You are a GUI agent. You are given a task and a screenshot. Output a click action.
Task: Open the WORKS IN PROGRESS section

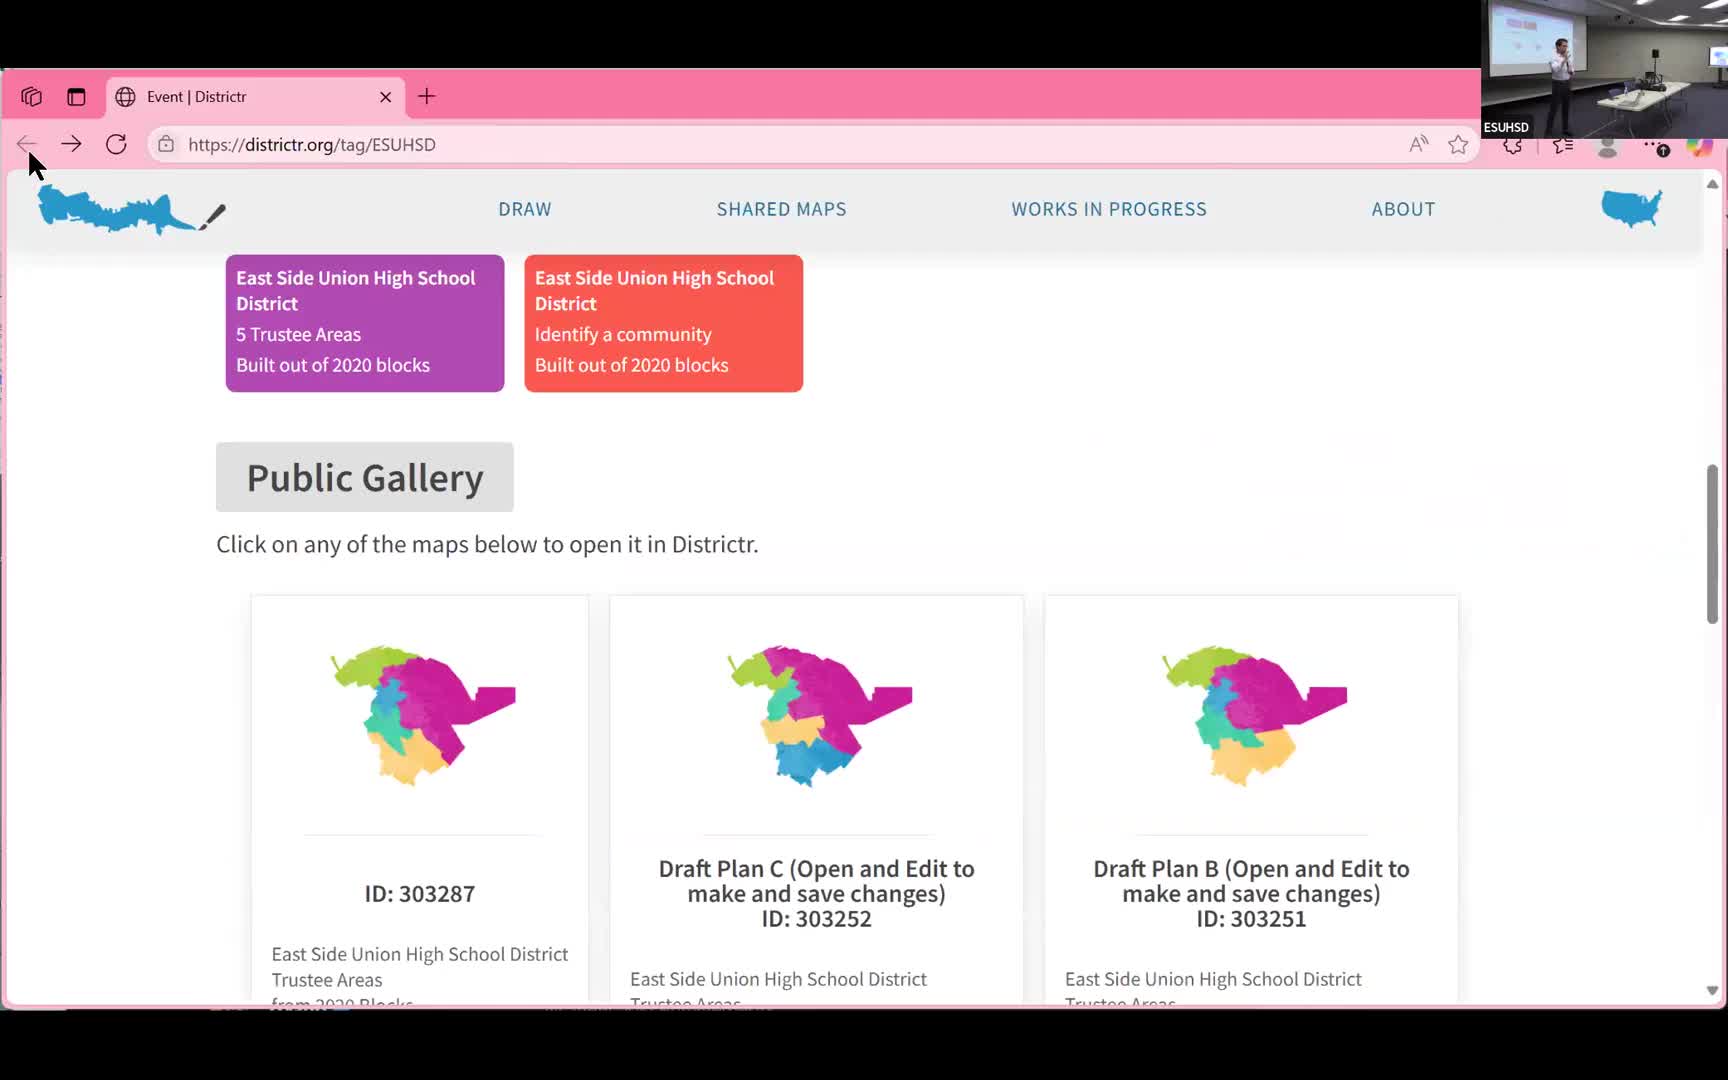tap(1108, 209)
